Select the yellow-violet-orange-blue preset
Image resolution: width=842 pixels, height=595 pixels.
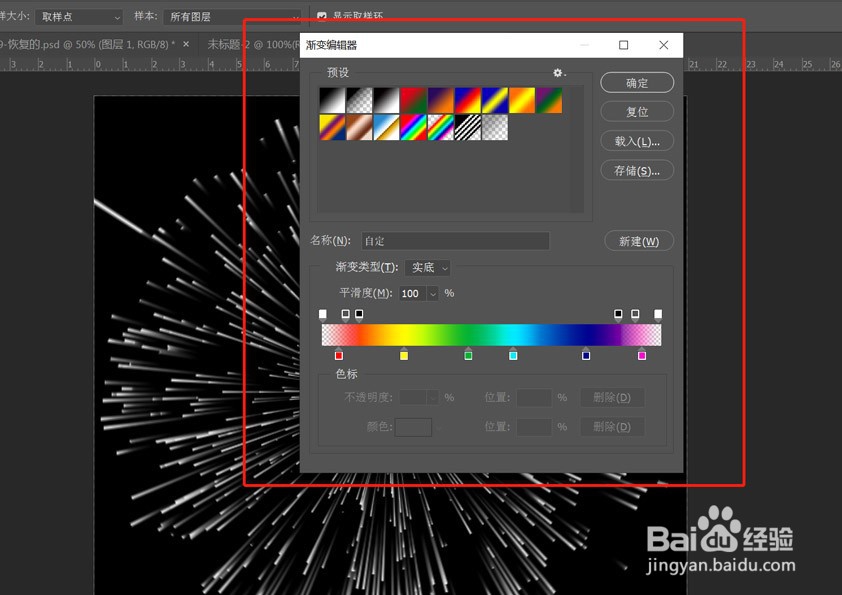(x=332, y=127)
